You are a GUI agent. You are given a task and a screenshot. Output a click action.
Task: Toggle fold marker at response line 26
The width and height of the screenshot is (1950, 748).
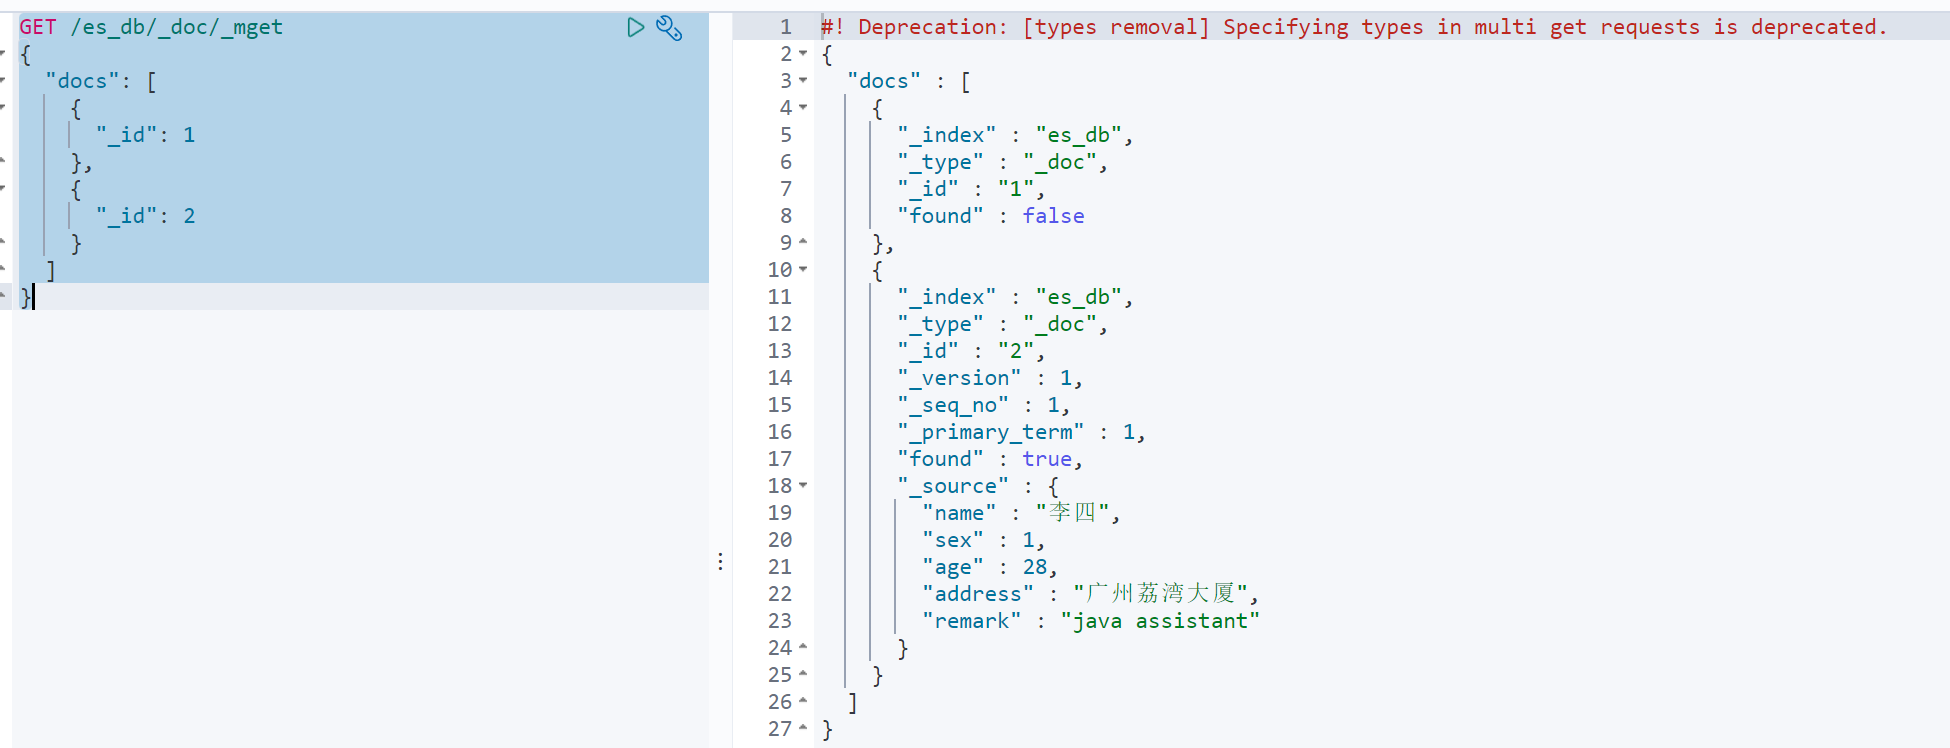pyautogui.click(x=803, y=702)
